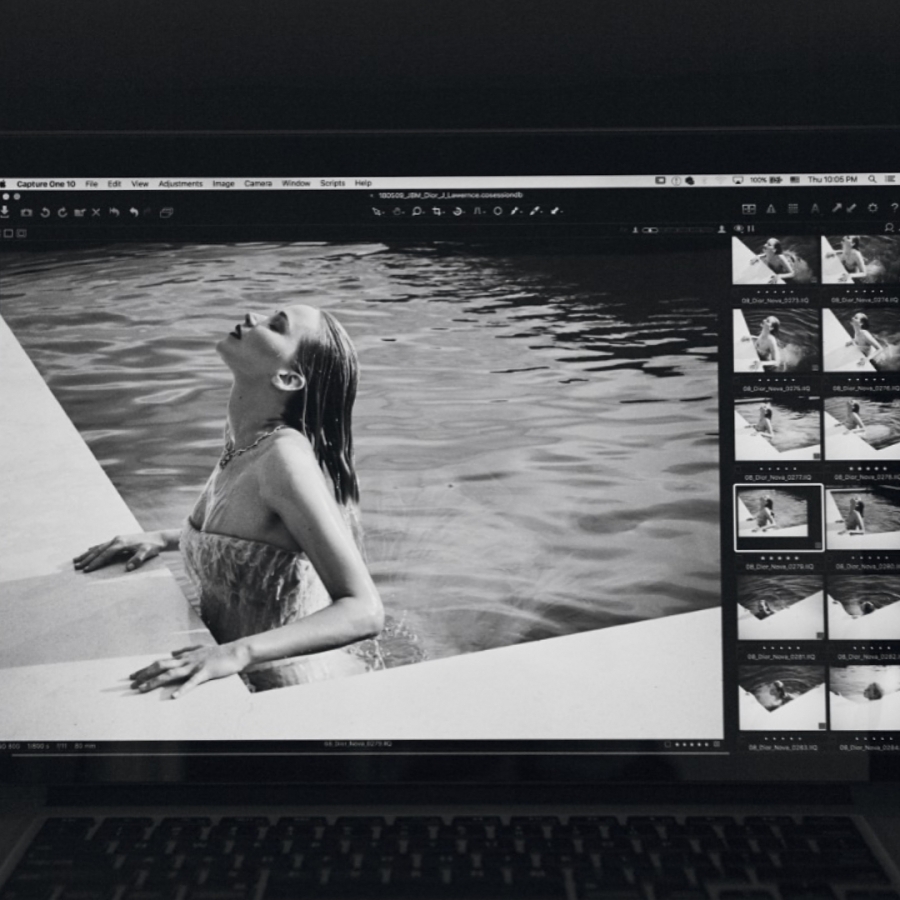This screenshot has height=900, width=900.
Task: Select the circular Spot Removal tool
Action: pyautogui.click(x=497, y=211)
